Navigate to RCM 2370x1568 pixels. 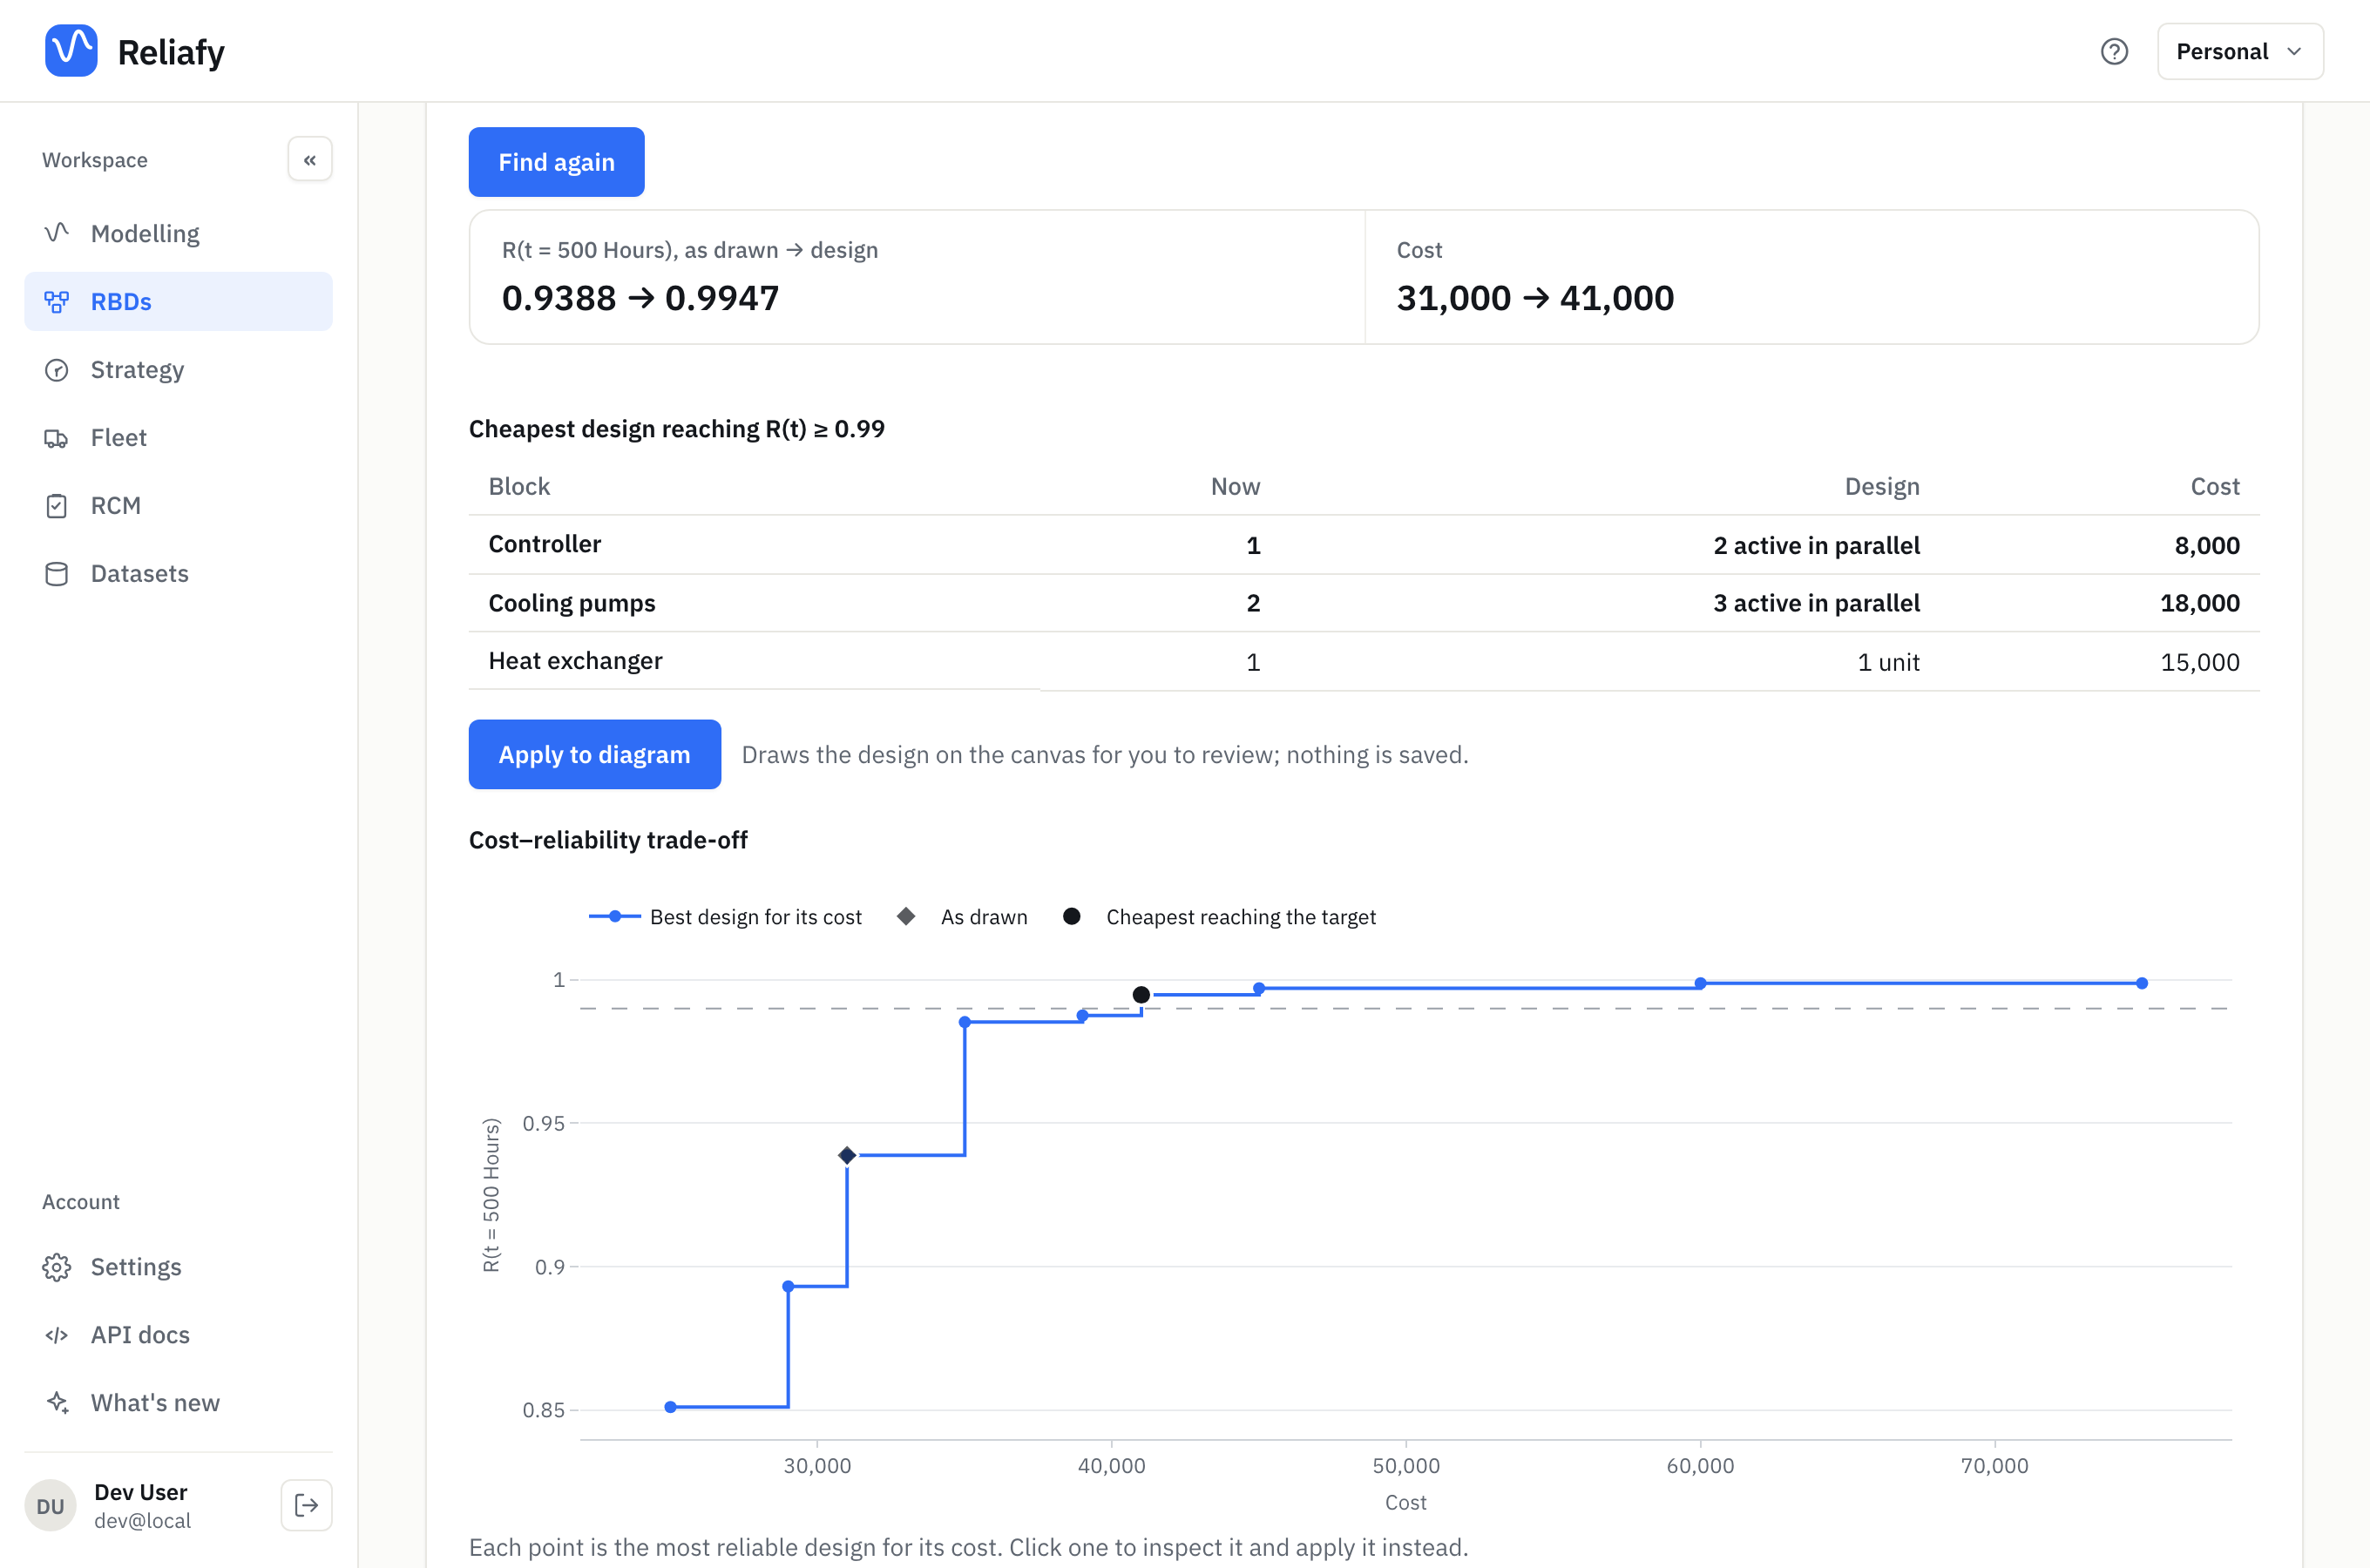[x=178, y=505]
